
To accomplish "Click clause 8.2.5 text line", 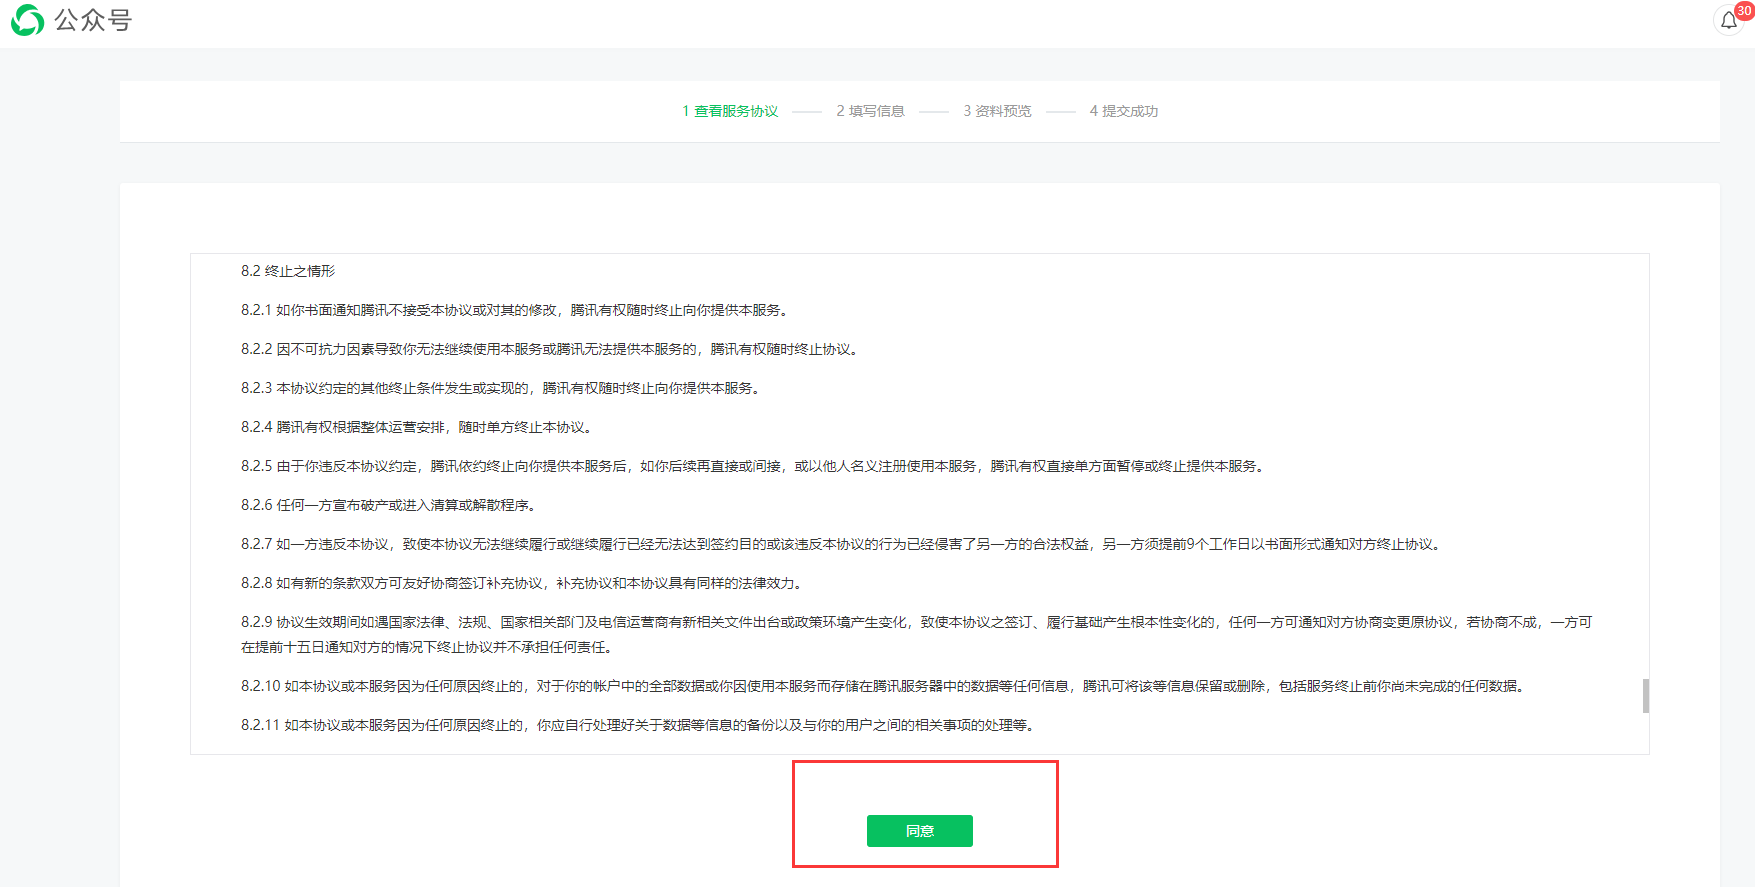I will pos(752,466).
